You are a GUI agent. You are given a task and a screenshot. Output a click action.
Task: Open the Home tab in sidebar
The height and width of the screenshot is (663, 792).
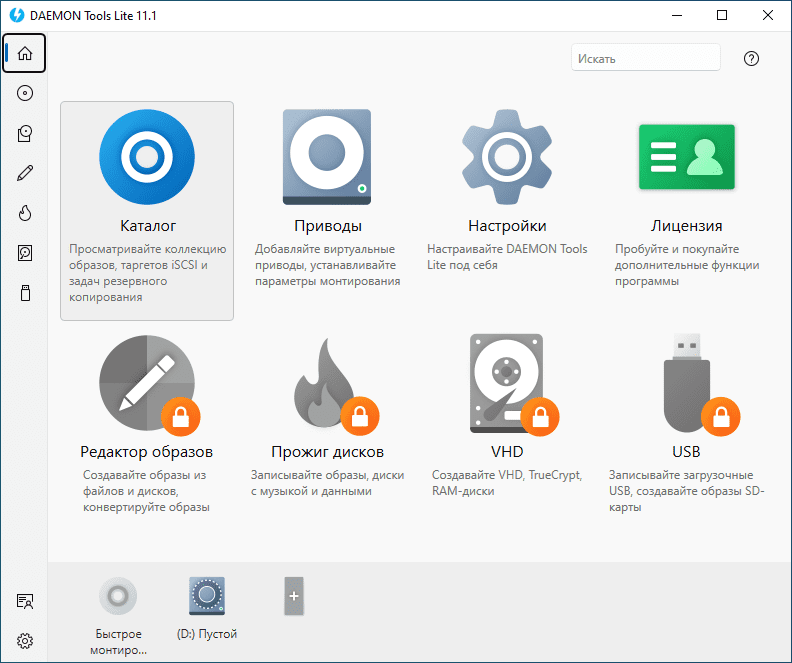(24, 53)
